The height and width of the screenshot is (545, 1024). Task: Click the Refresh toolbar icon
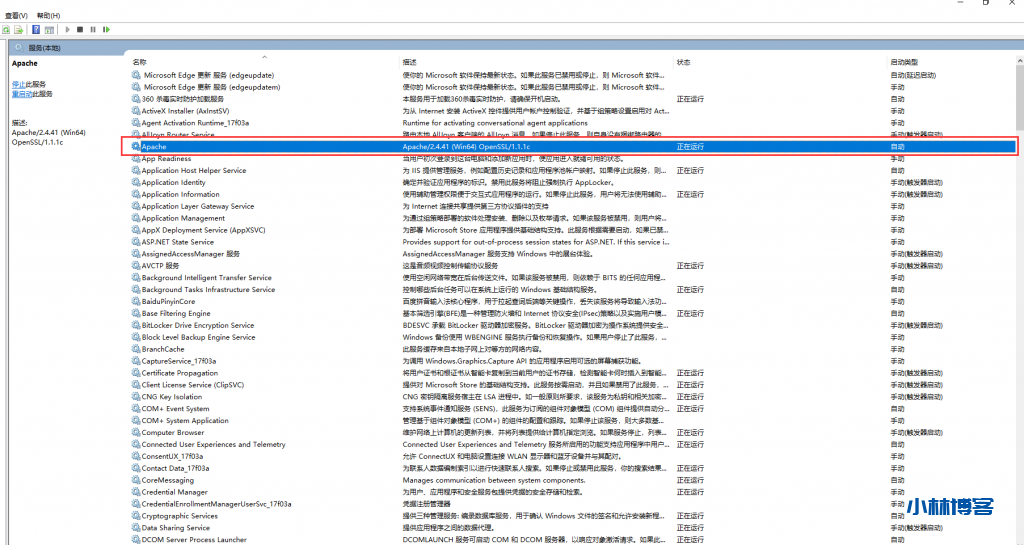pyautogui.click(x=6, y=30)
